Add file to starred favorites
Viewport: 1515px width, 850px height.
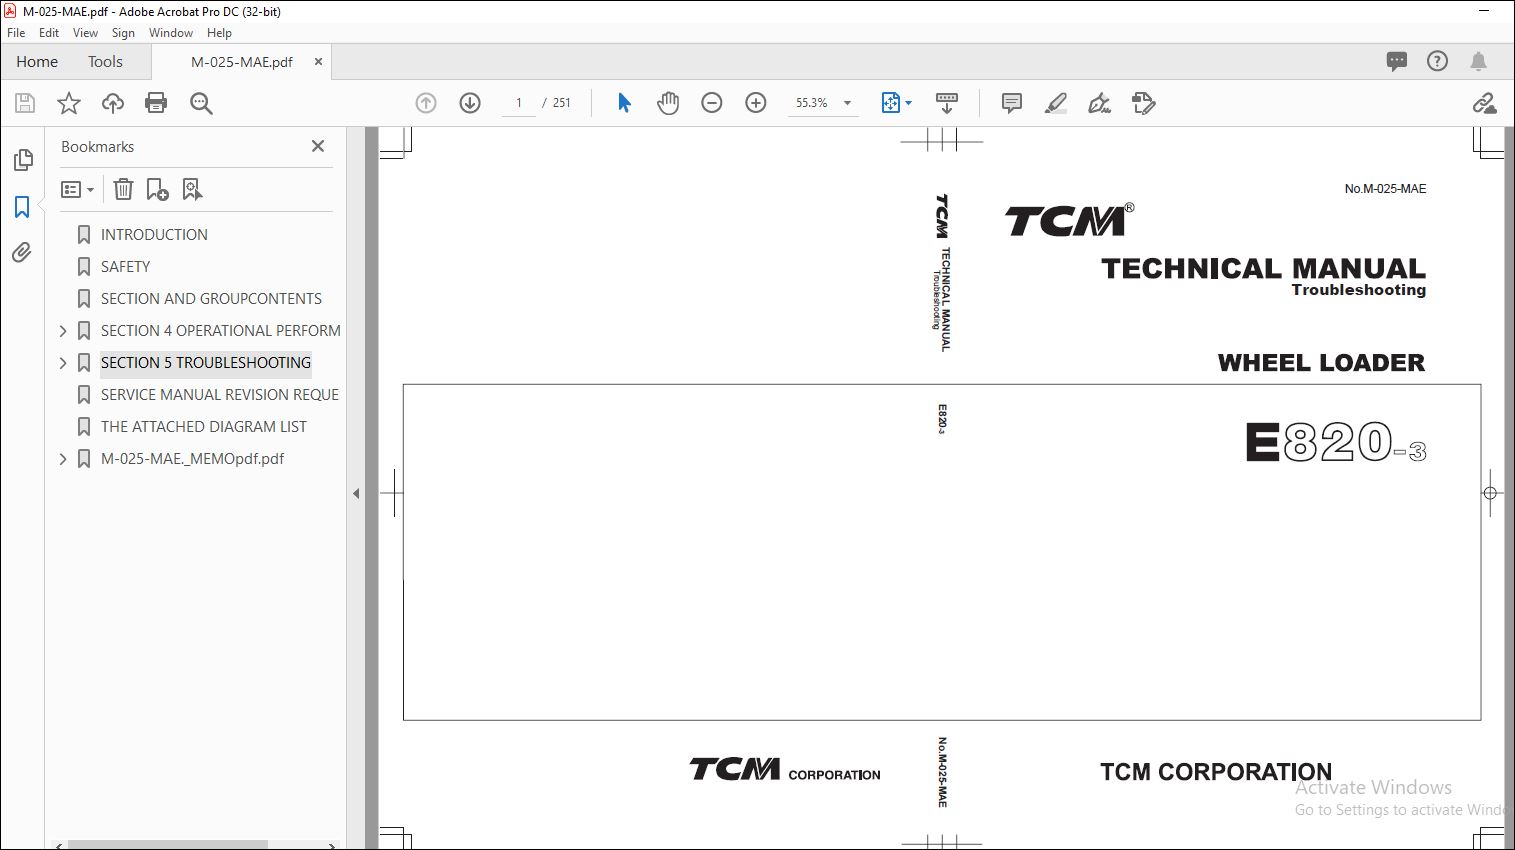pyautogui.click(x=69, y=103)
